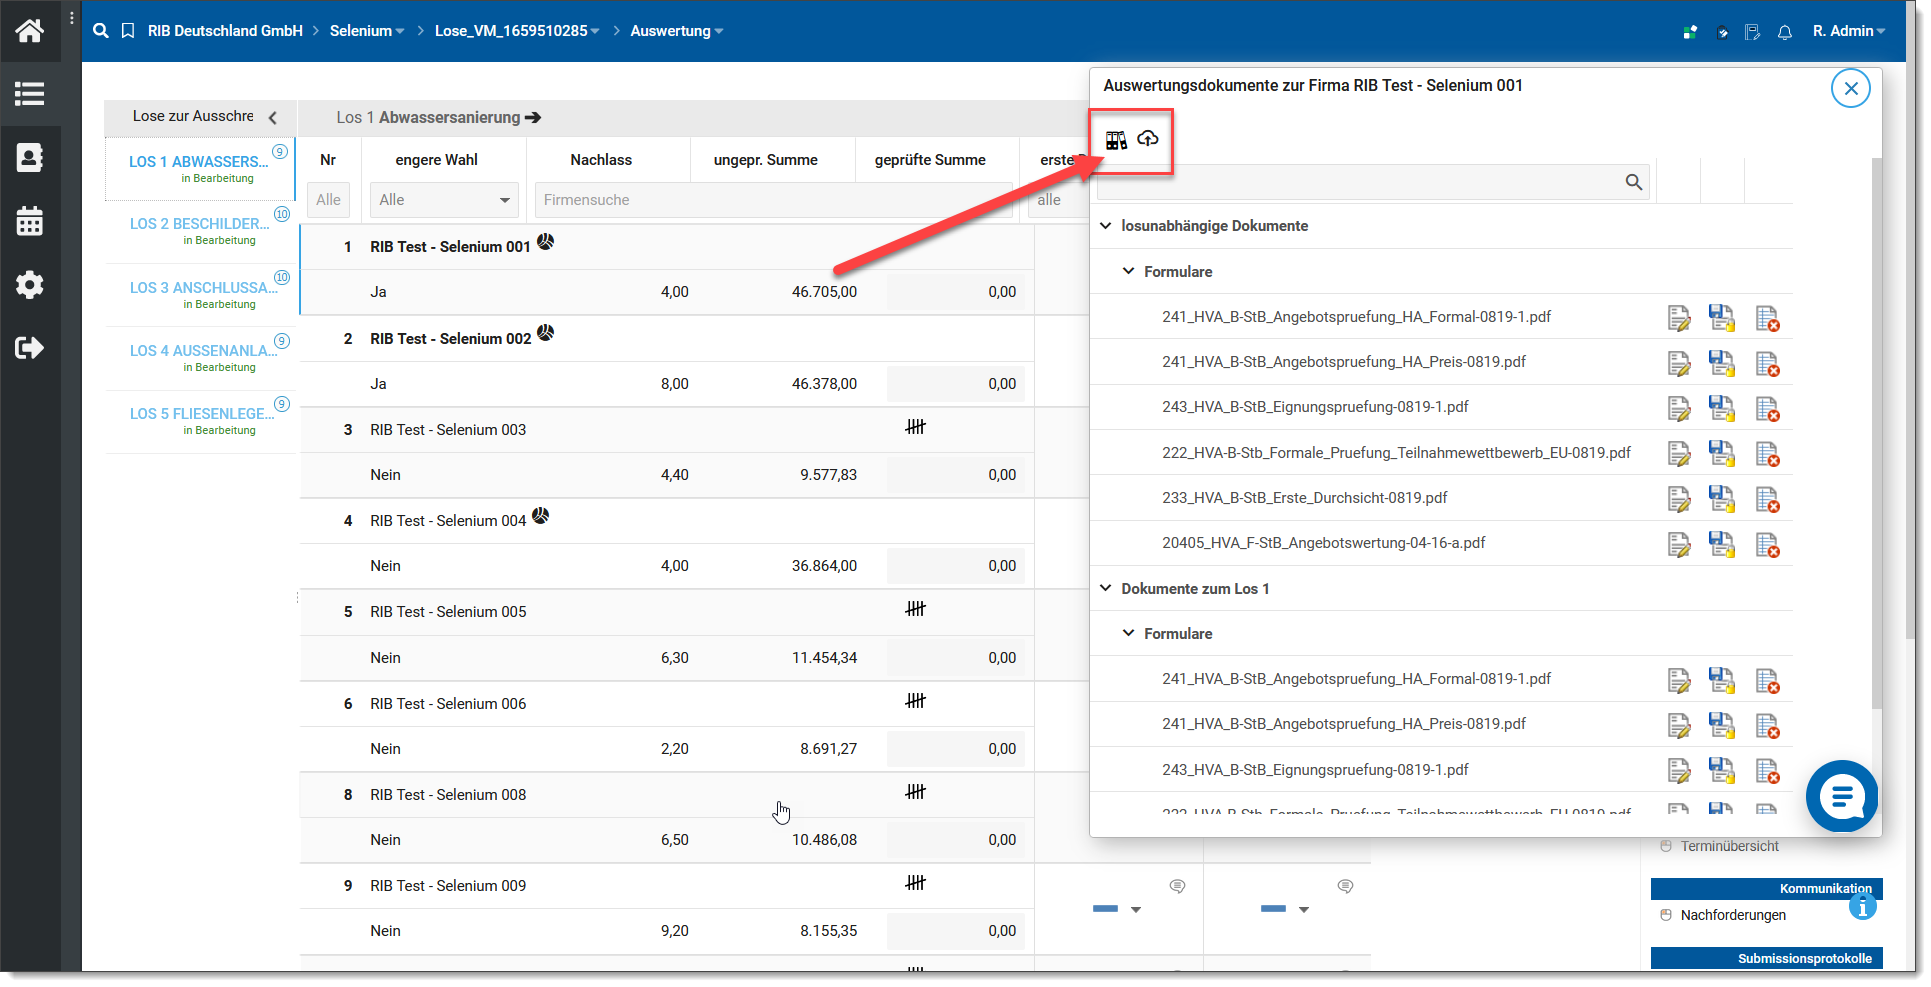Screen dimensions: 1931x987
Task: Open the R. Admin user menu
Action: tap(1849, 31)
